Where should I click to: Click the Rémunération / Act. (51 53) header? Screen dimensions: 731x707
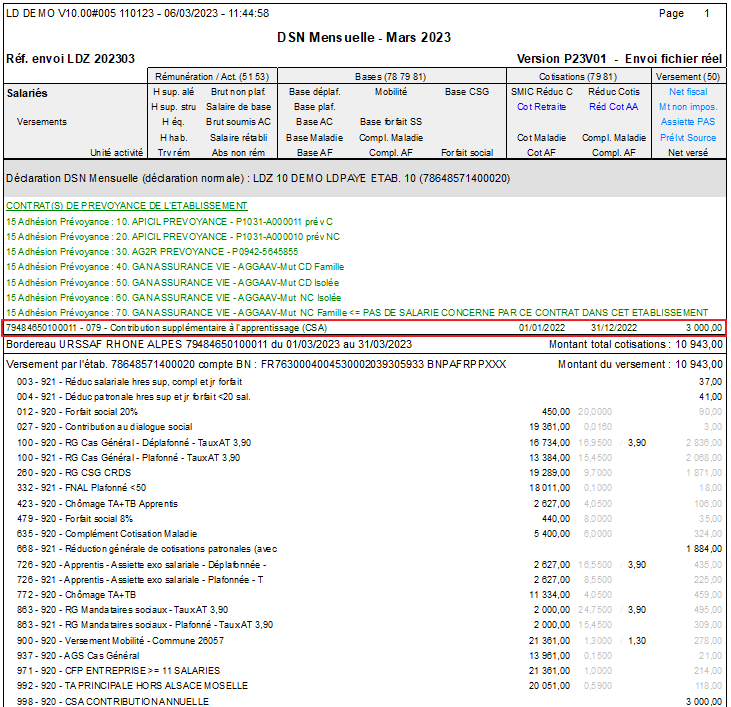(x=211, y=76)
